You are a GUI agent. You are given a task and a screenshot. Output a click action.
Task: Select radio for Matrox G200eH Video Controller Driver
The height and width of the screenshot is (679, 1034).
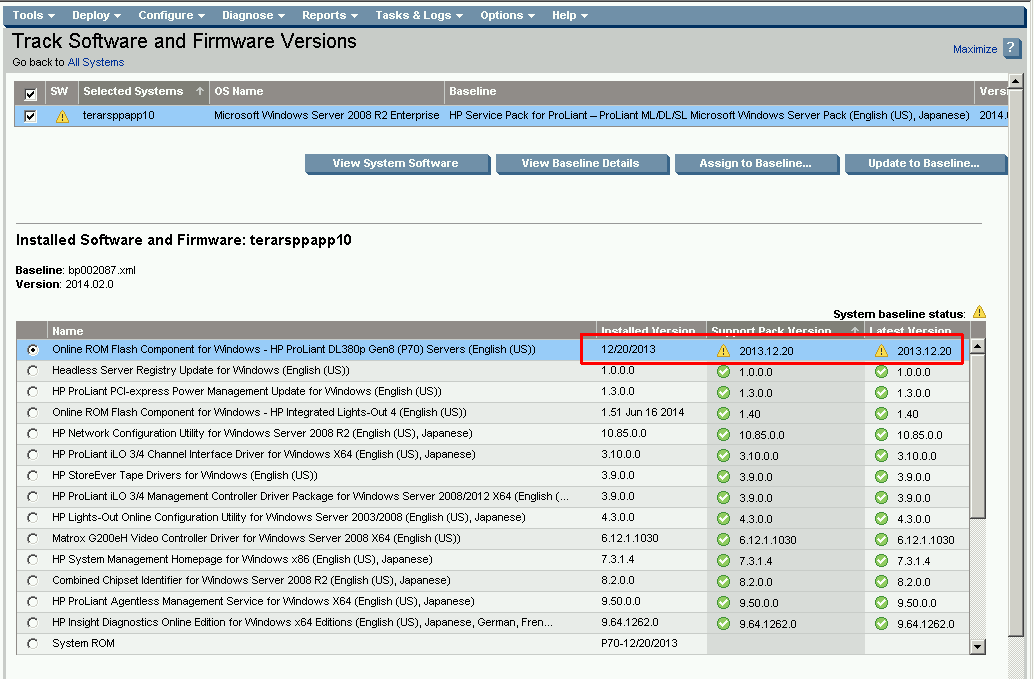[x=32, y=539]
